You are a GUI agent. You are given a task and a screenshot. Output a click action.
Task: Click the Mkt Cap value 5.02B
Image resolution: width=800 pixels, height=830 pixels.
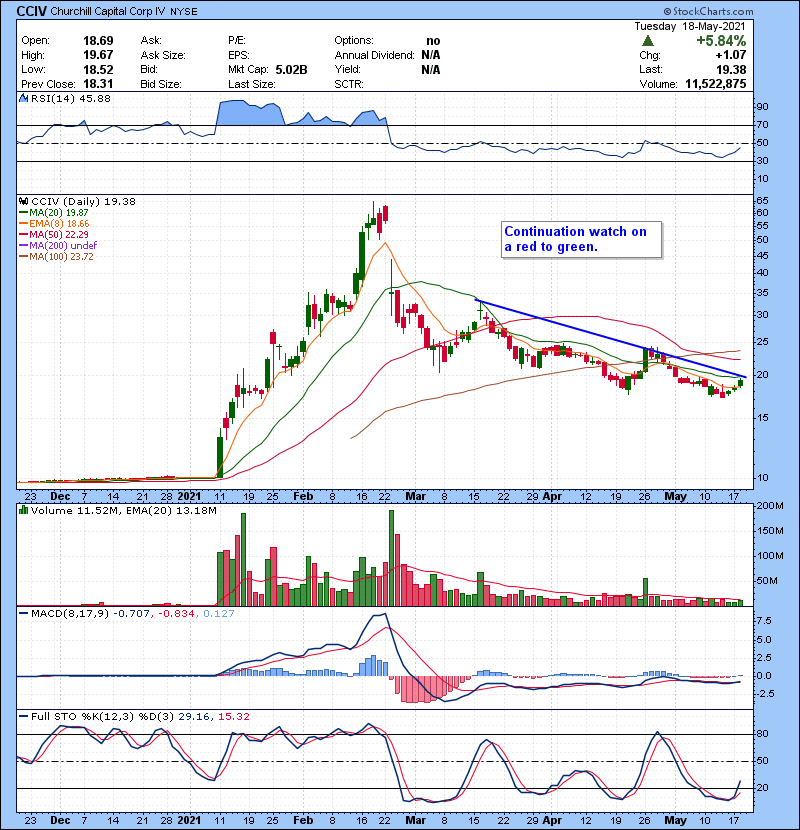coord(291,69)
